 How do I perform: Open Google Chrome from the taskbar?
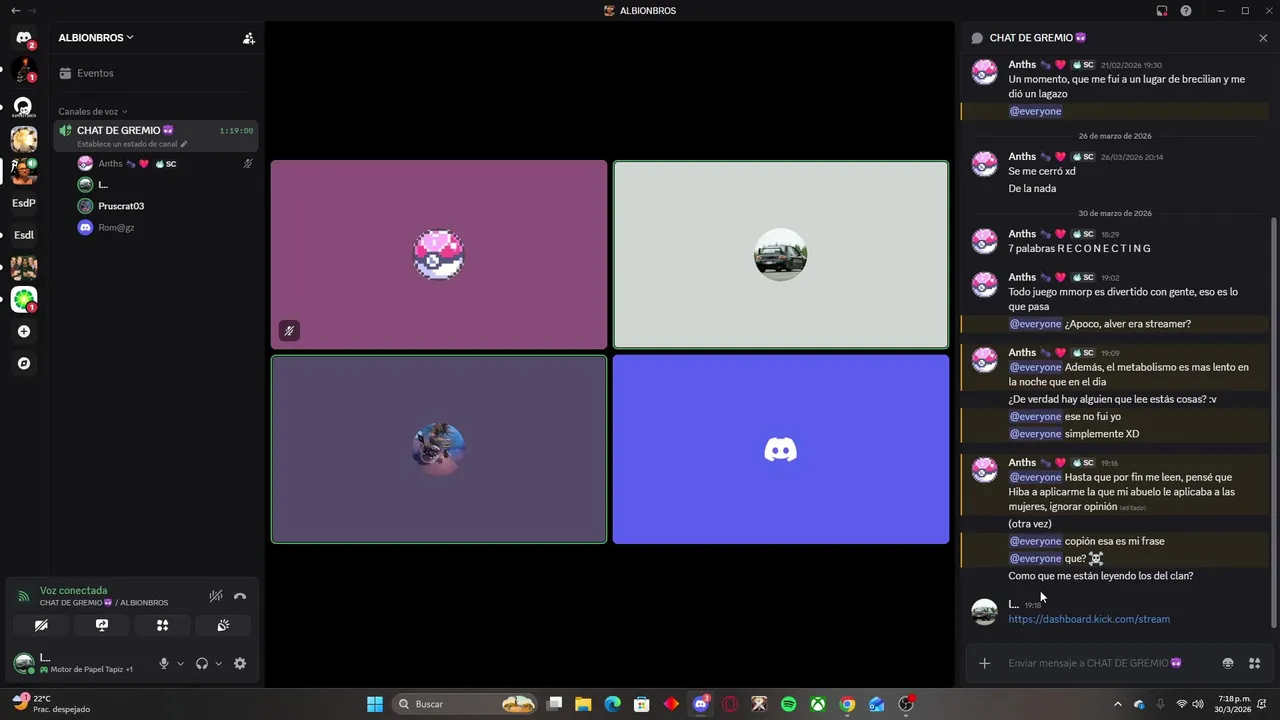(847, 704)
